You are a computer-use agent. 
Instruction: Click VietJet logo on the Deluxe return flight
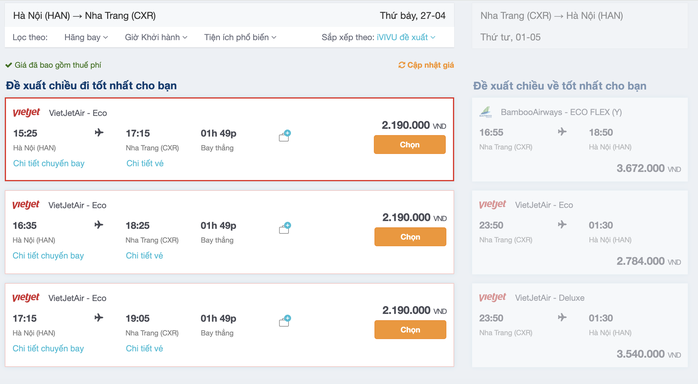click(x=492, y=297)
